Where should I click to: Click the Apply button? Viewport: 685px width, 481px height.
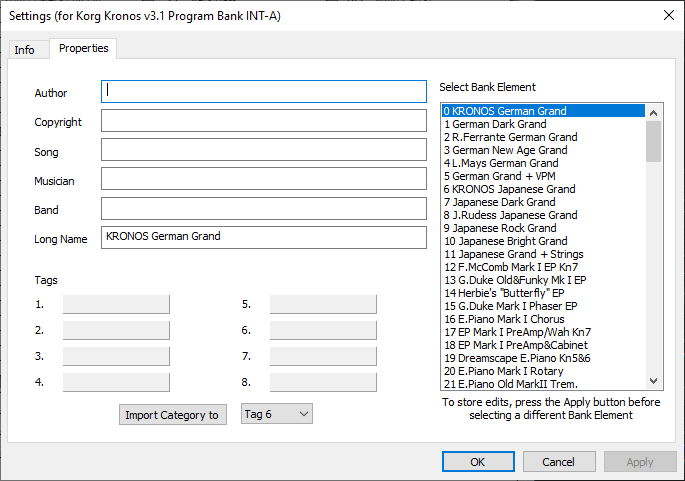point(640,462)
